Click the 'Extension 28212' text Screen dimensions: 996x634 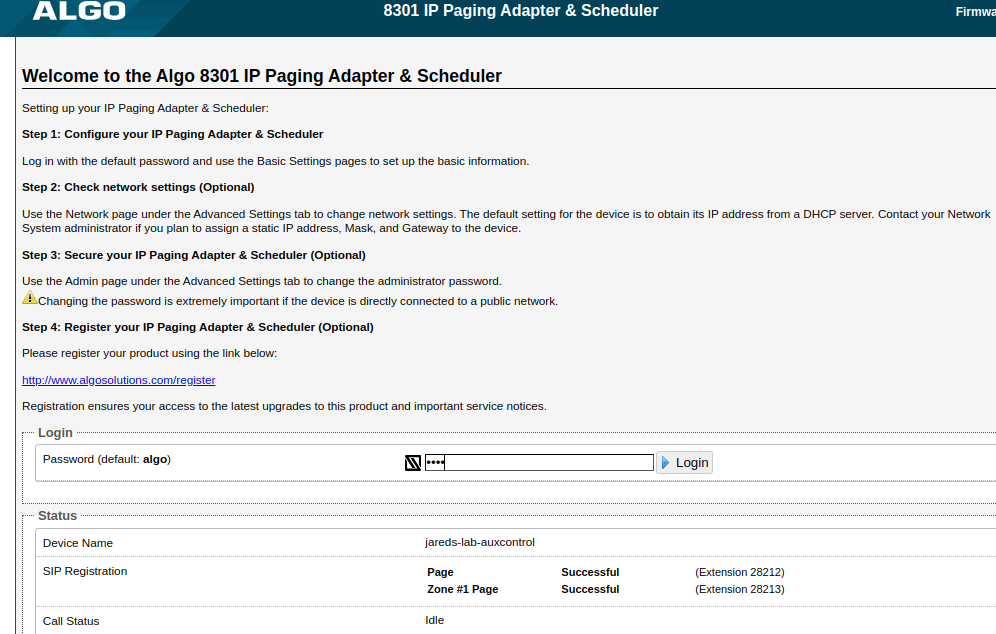tap(739, 572)
